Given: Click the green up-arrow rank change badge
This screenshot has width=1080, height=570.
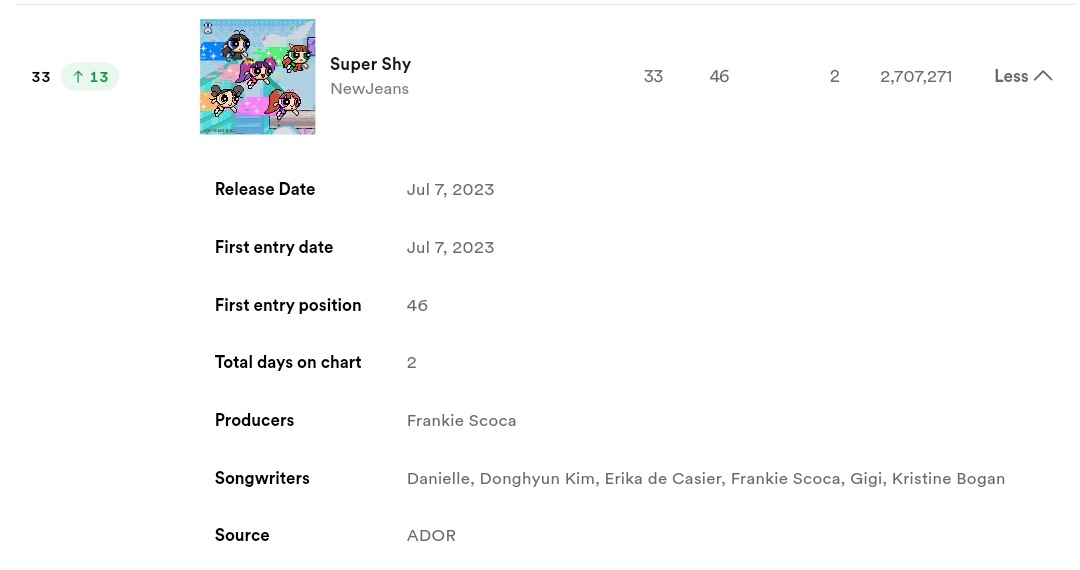Looking at the screenshot, I should click(90, 76).
